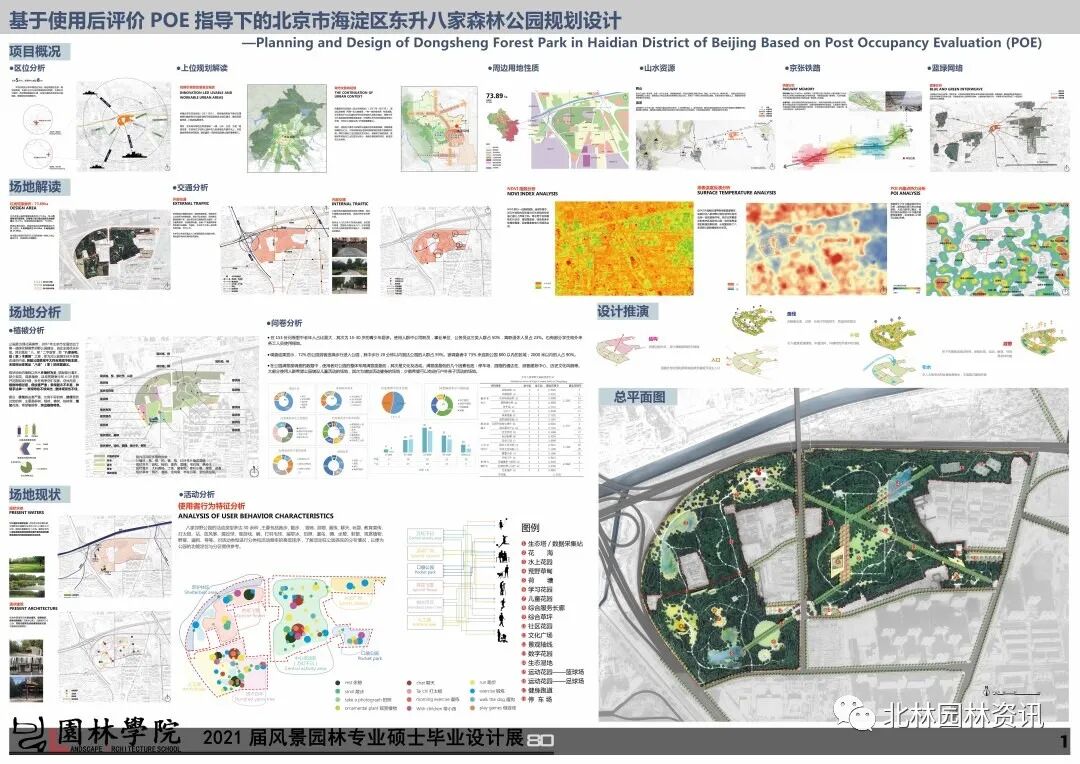Select the 上位规划解读 subsection label
The width and height of the screenshot is (1080, 764).
[202, 68]
